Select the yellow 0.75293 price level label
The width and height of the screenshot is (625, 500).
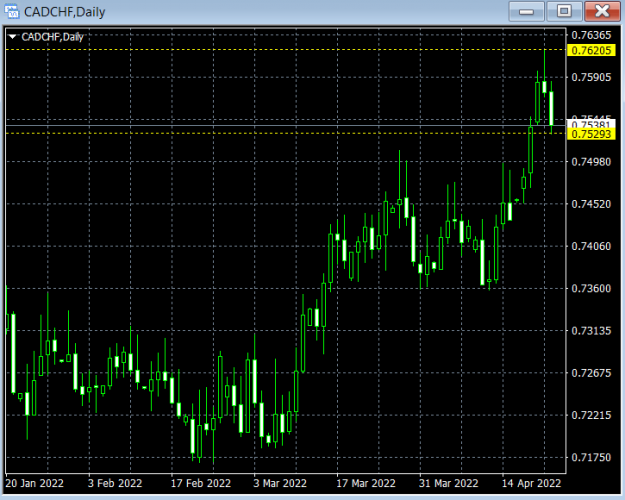click(591, 134)
